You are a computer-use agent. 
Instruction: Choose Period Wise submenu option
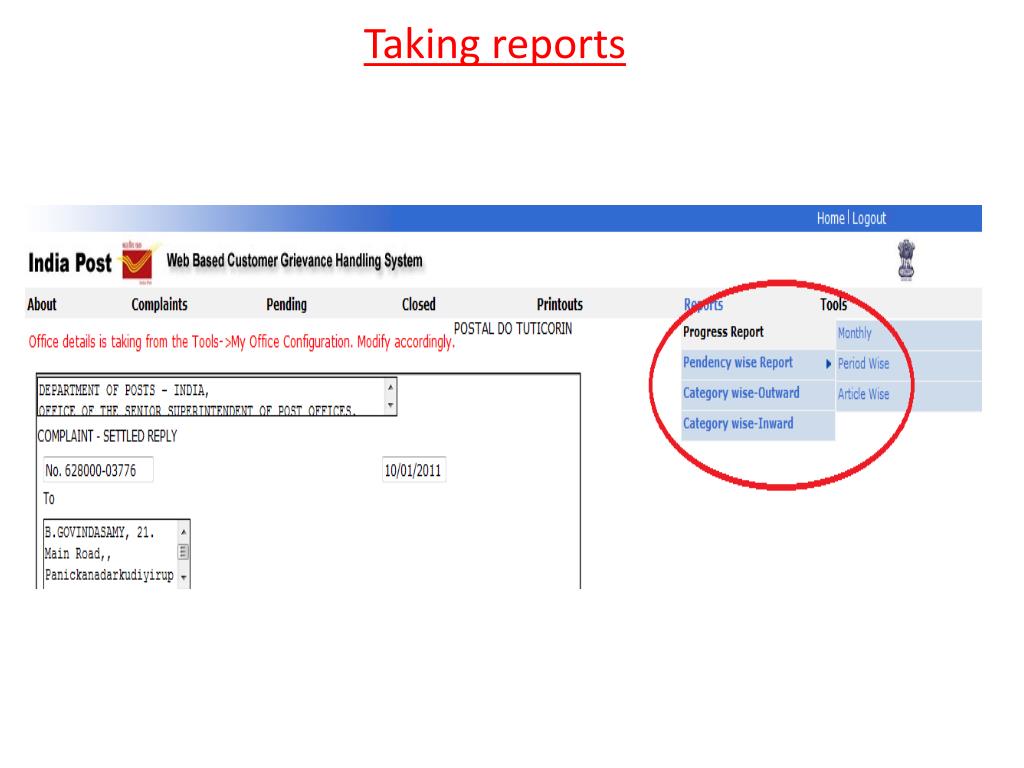[908, 364]
